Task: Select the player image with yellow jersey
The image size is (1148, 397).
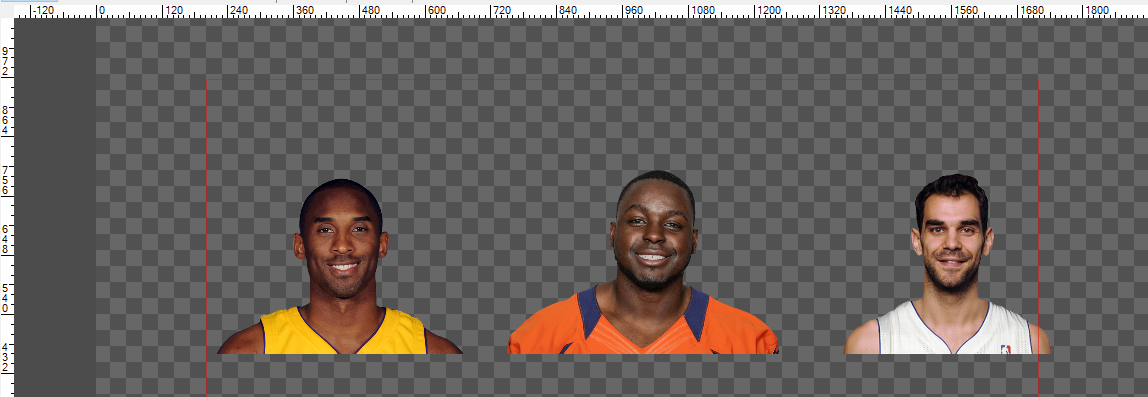Action: [x=340, y=267]
